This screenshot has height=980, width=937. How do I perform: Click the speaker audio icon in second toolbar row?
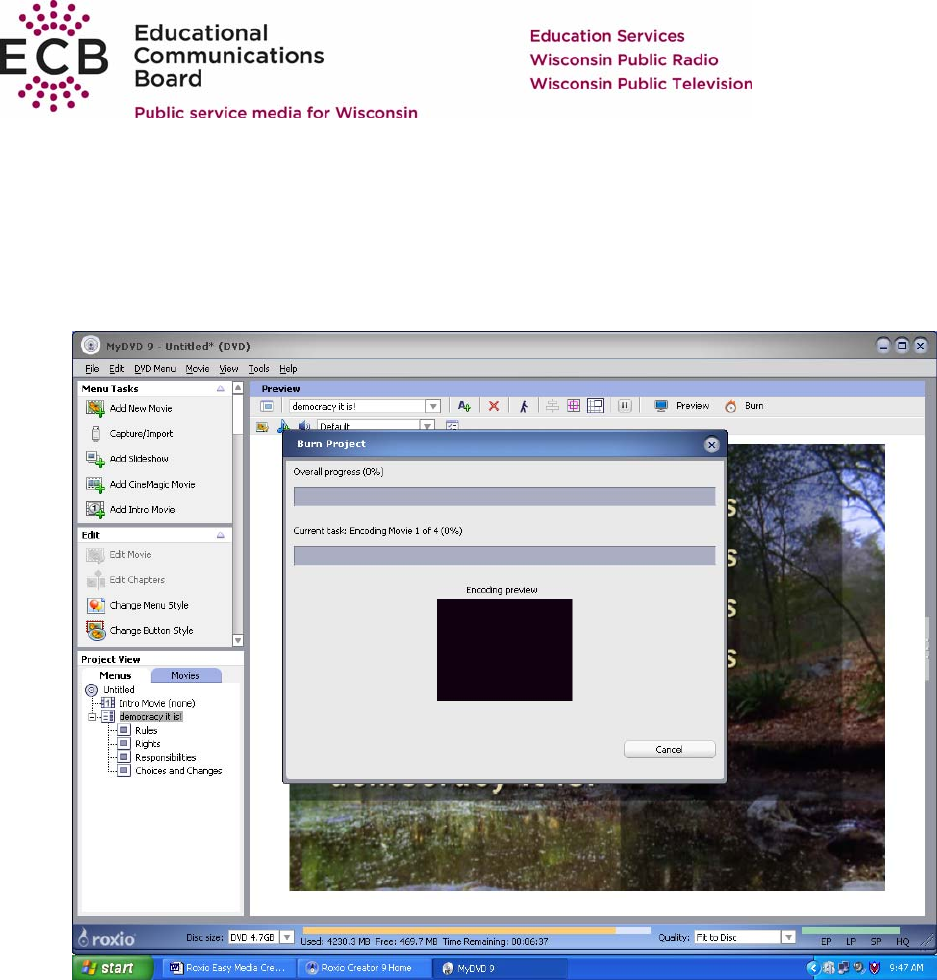[x=304, y=426]
